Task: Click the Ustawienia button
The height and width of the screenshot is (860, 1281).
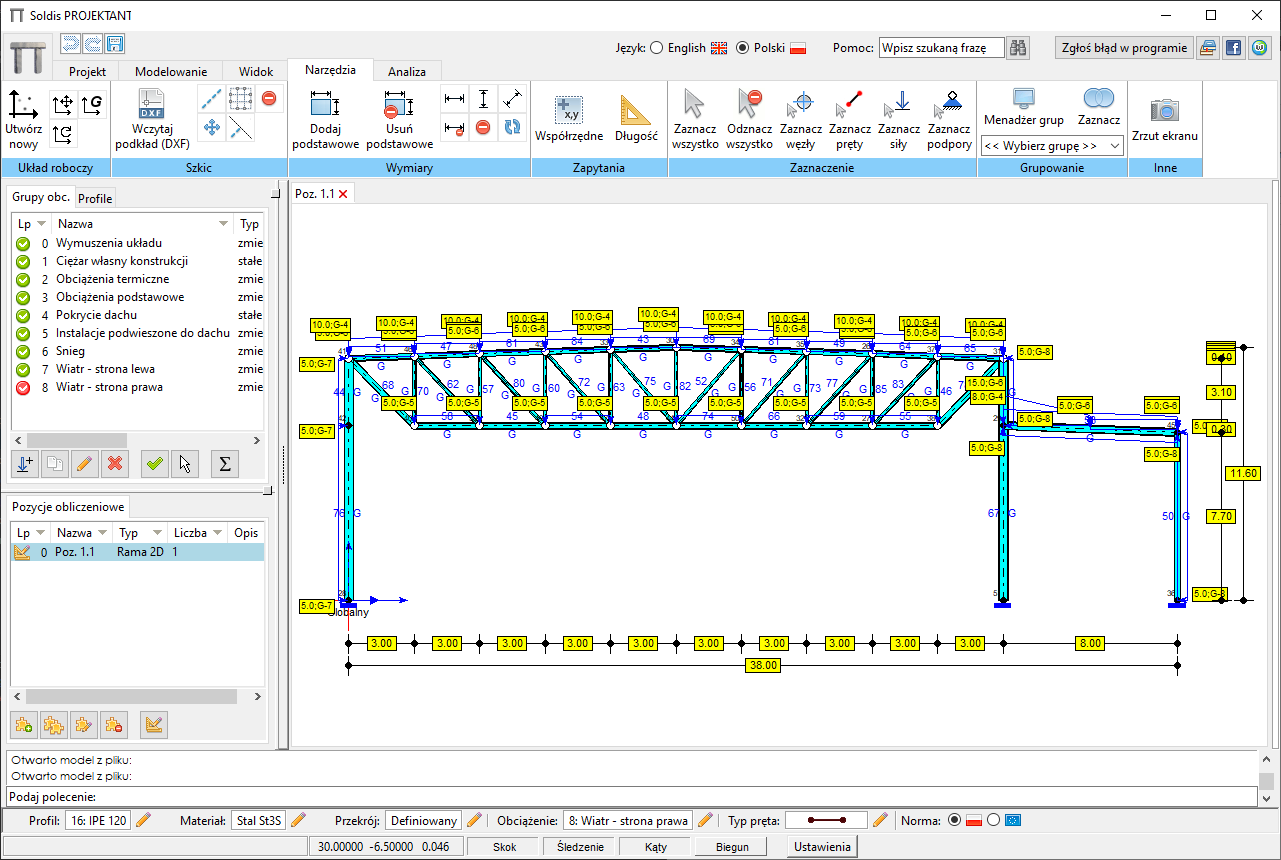Action: (x=822, y=847)
